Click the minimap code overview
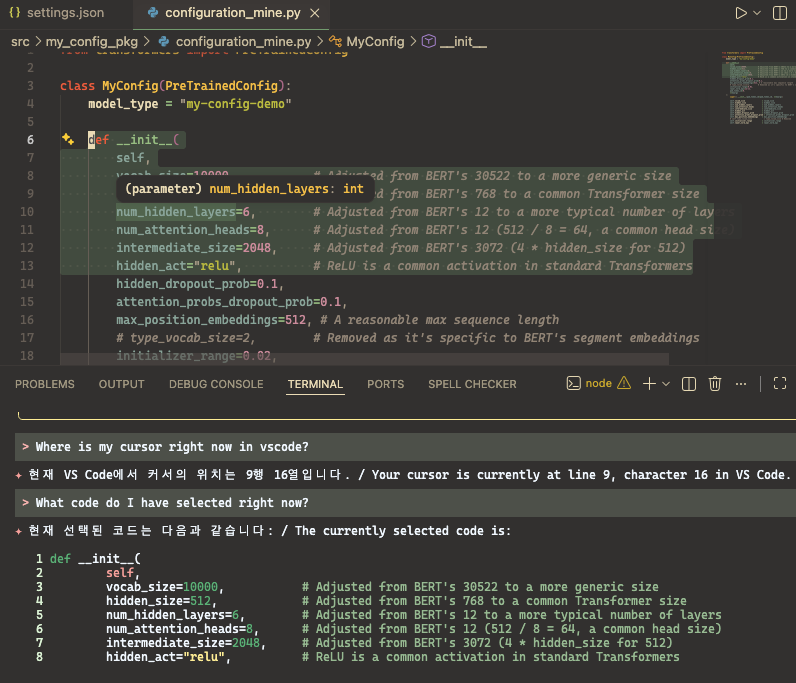This screenshot has height=683, width=796. (758, 89)
